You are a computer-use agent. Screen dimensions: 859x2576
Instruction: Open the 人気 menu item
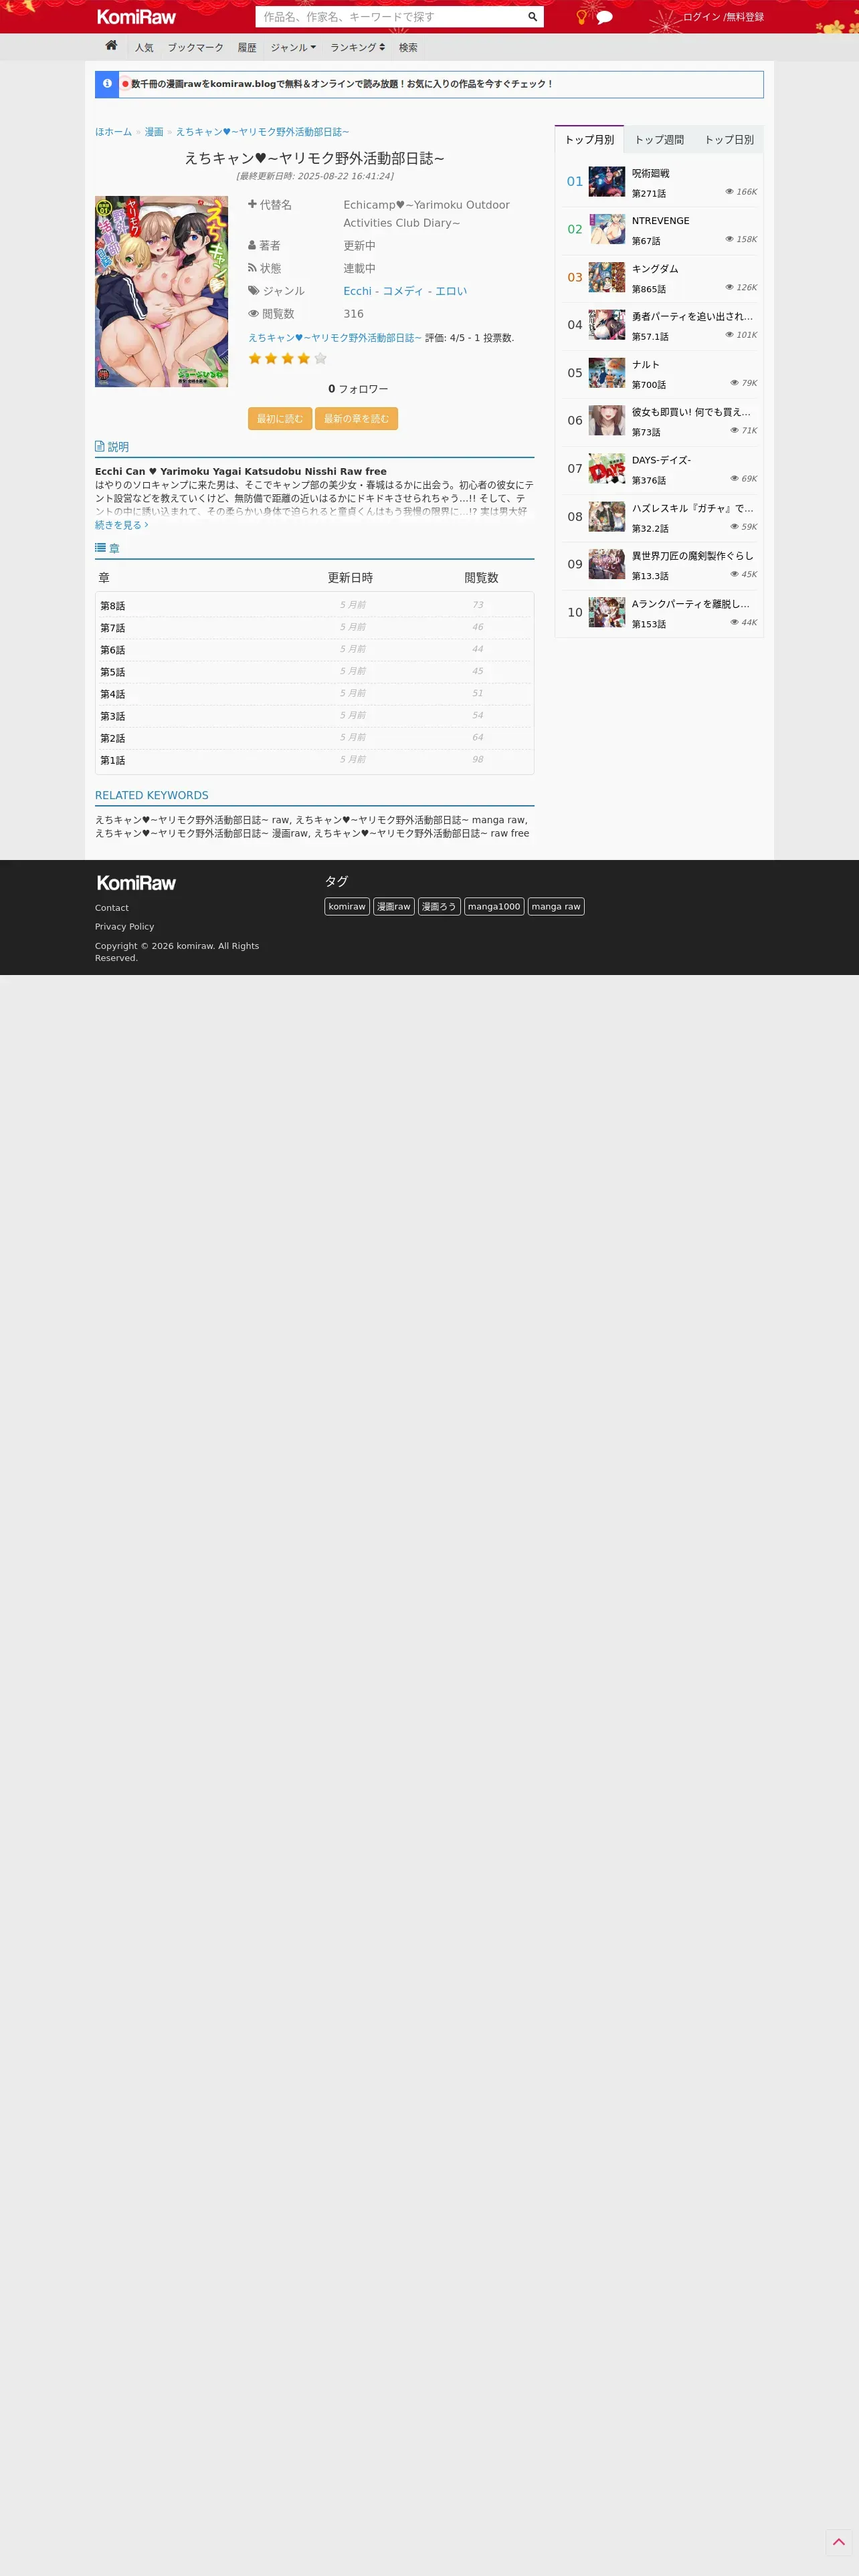point(144,48)
